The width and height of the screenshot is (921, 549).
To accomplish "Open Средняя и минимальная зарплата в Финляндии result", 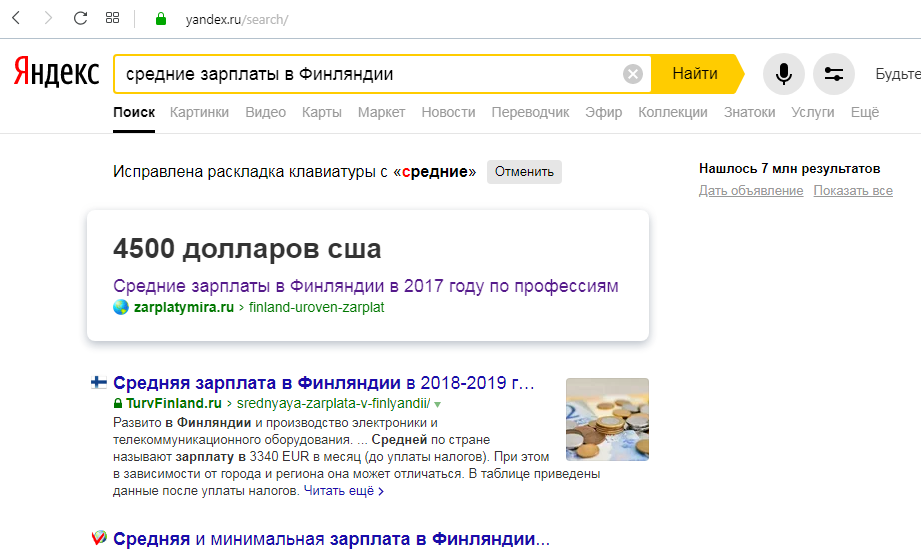I will (x=331, y=538).
